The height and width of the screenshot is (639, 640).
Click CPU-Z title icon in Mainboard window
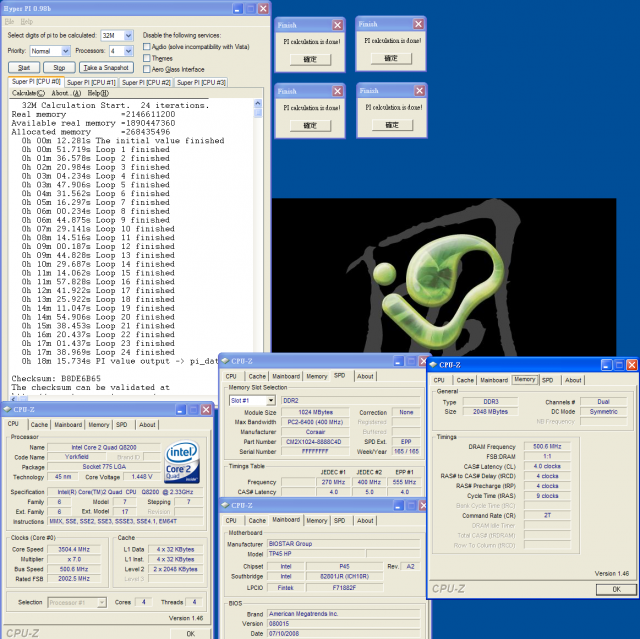(x=225, y=505)
